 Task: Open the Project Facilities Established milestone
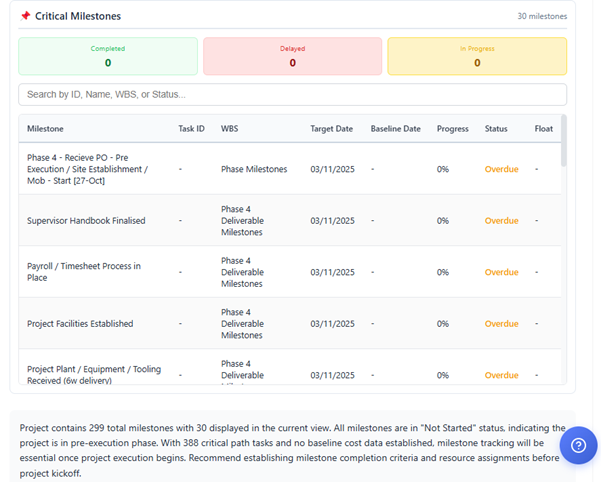(80, 324)
